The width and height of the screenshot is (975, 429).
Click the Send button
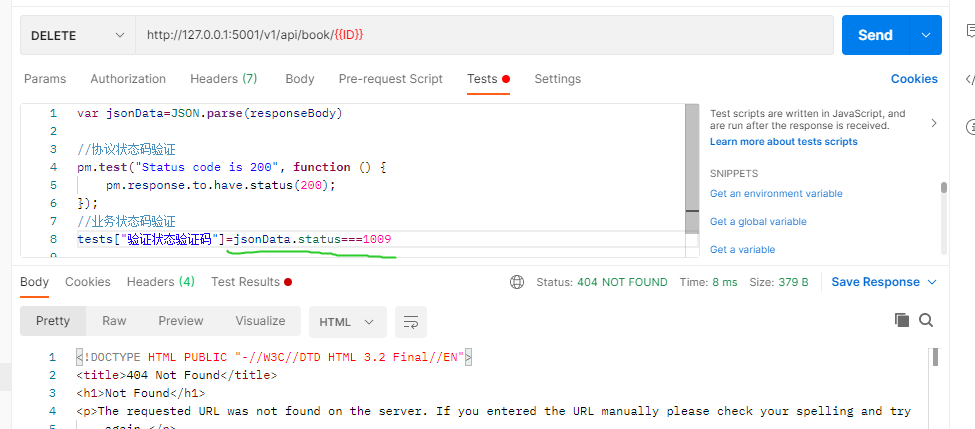[x=874, y=35]
